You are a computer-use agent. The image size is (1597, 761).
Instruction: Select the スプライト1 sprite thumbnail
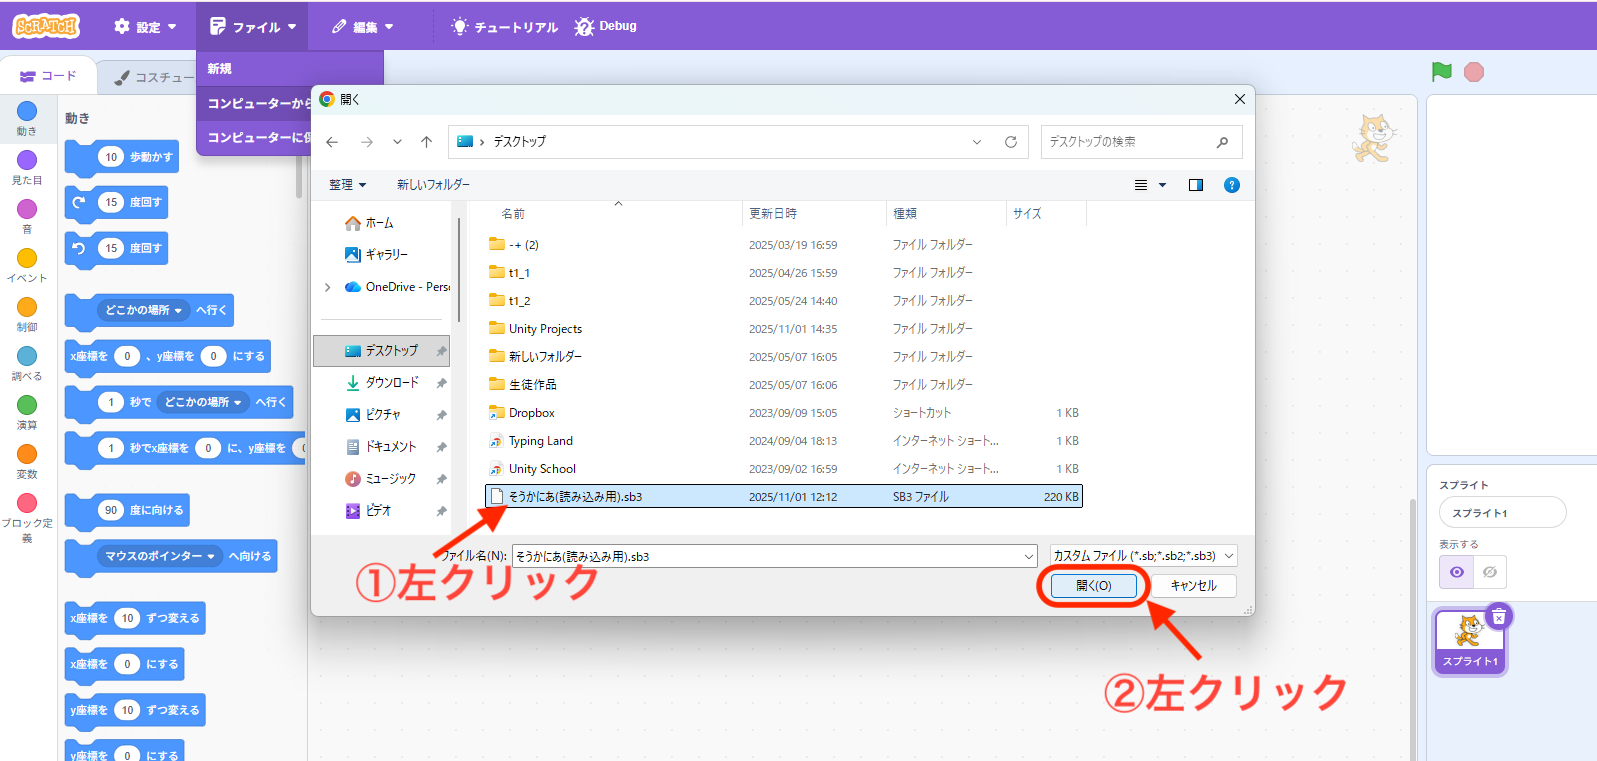(1469, 640)
